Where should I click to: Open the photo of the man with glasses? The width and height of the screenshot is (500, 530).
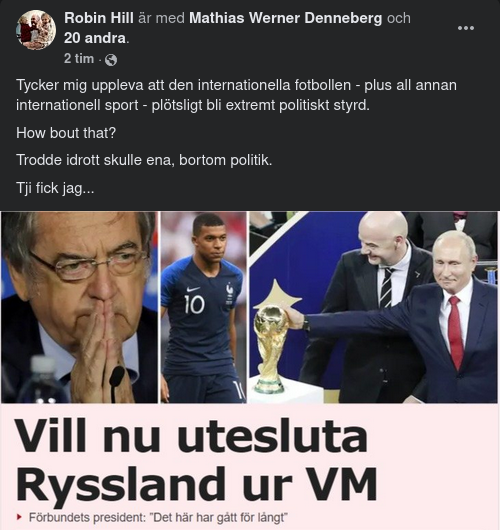coord(79,307)
